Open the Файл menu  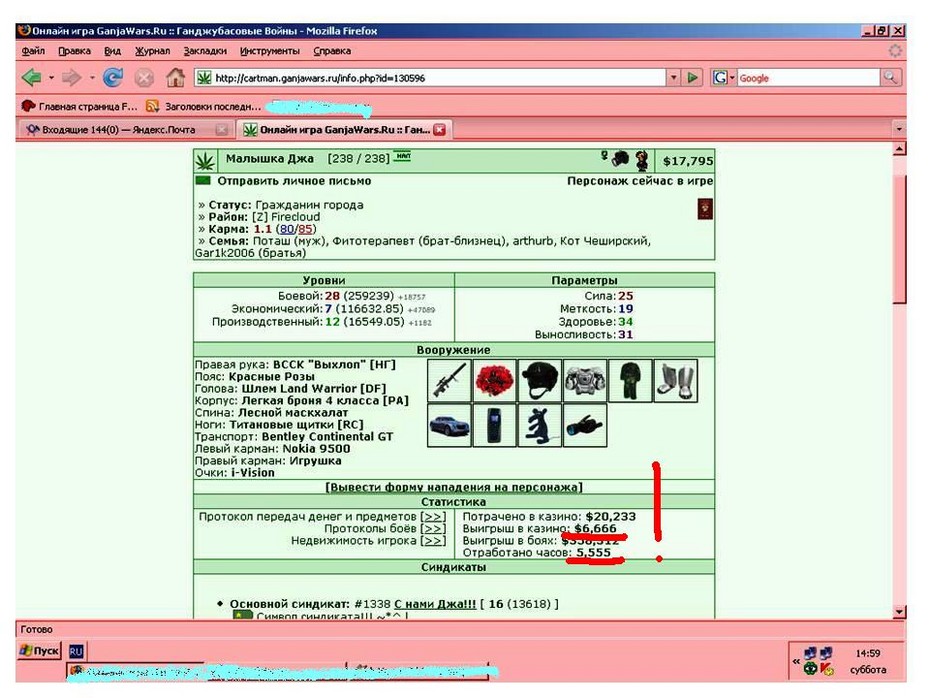pos(33,51)
